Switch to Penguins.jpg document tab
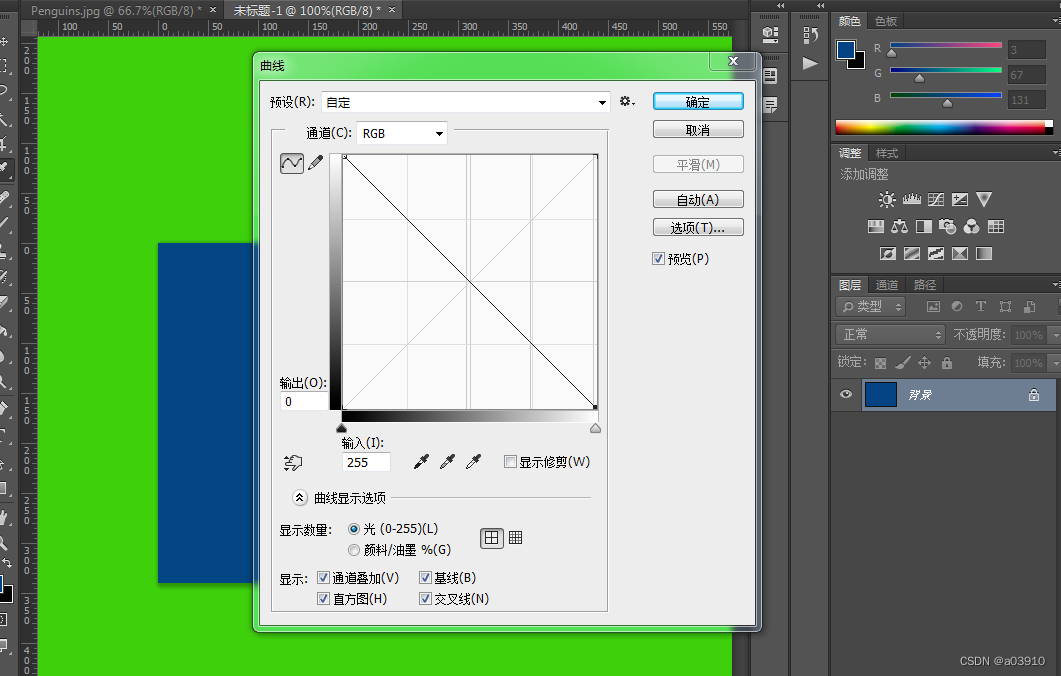Image resolution: width=1061 pixels, height=676 pixels. coord(116,11)
